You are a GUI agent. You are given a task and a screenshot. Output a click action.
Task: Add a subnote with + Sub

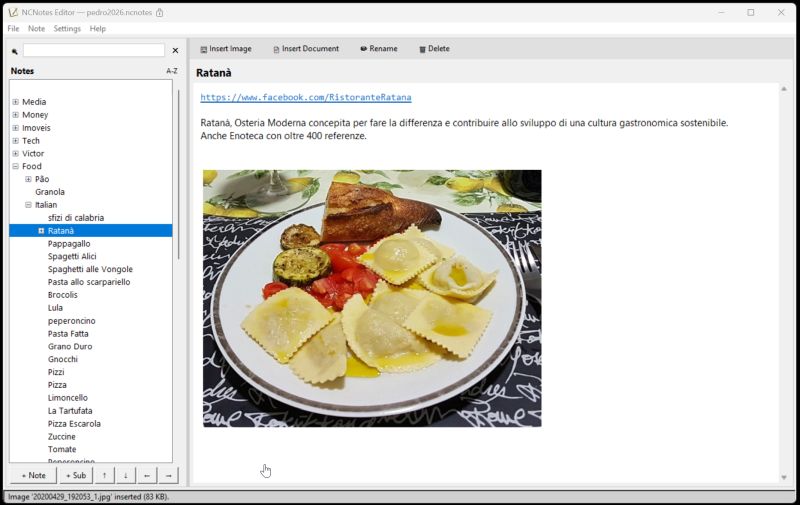[76, 475]
